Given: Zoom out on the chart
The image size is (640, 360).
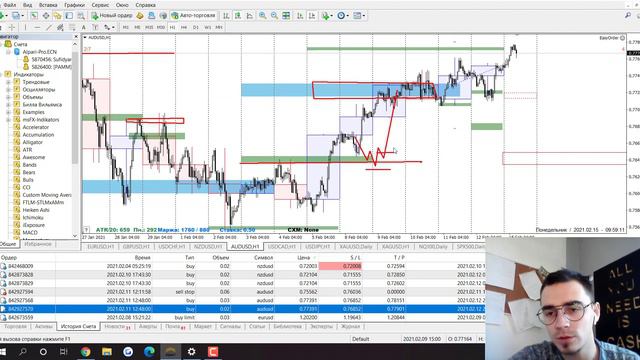Looking at the screenshot, I should point(274,16).
